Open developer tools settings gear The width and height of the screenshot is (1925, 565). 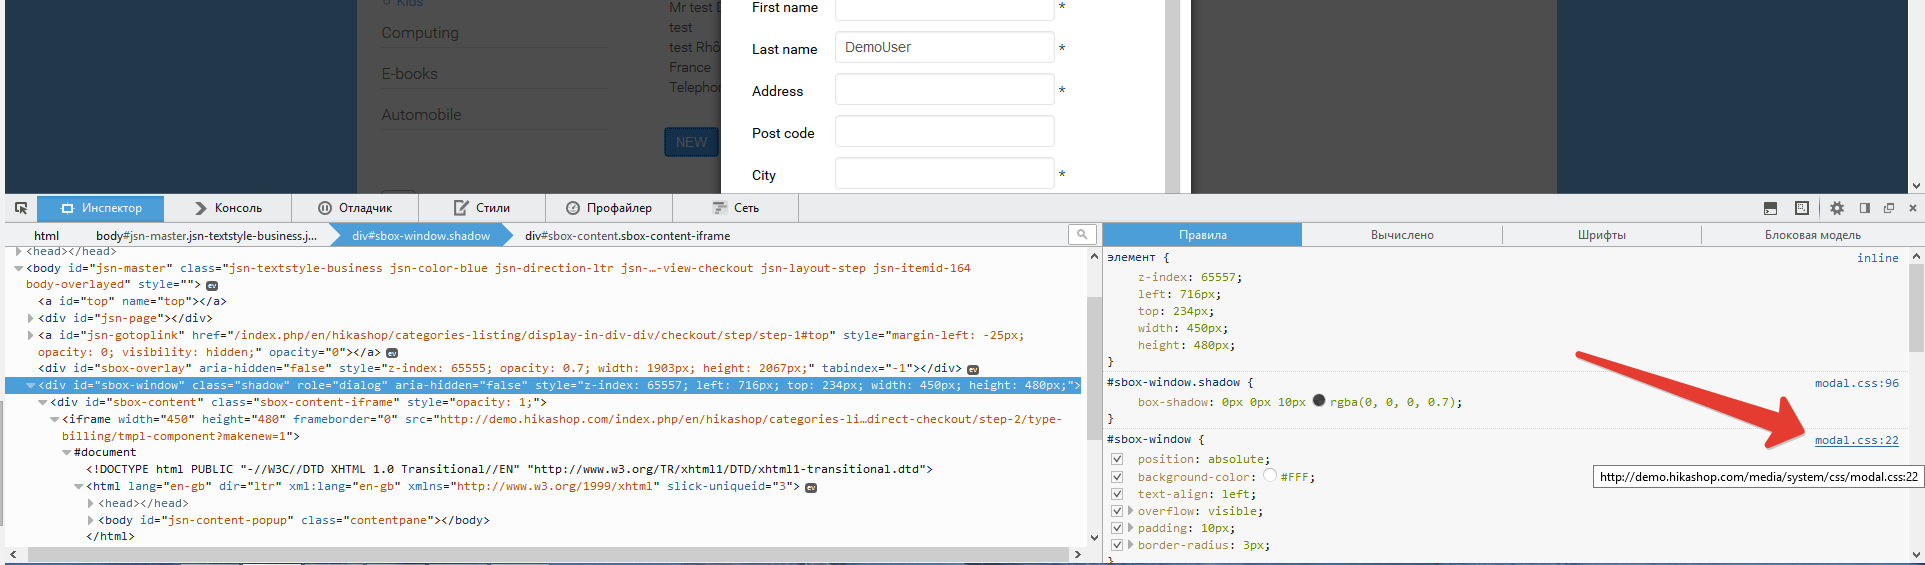(1837, 208)
